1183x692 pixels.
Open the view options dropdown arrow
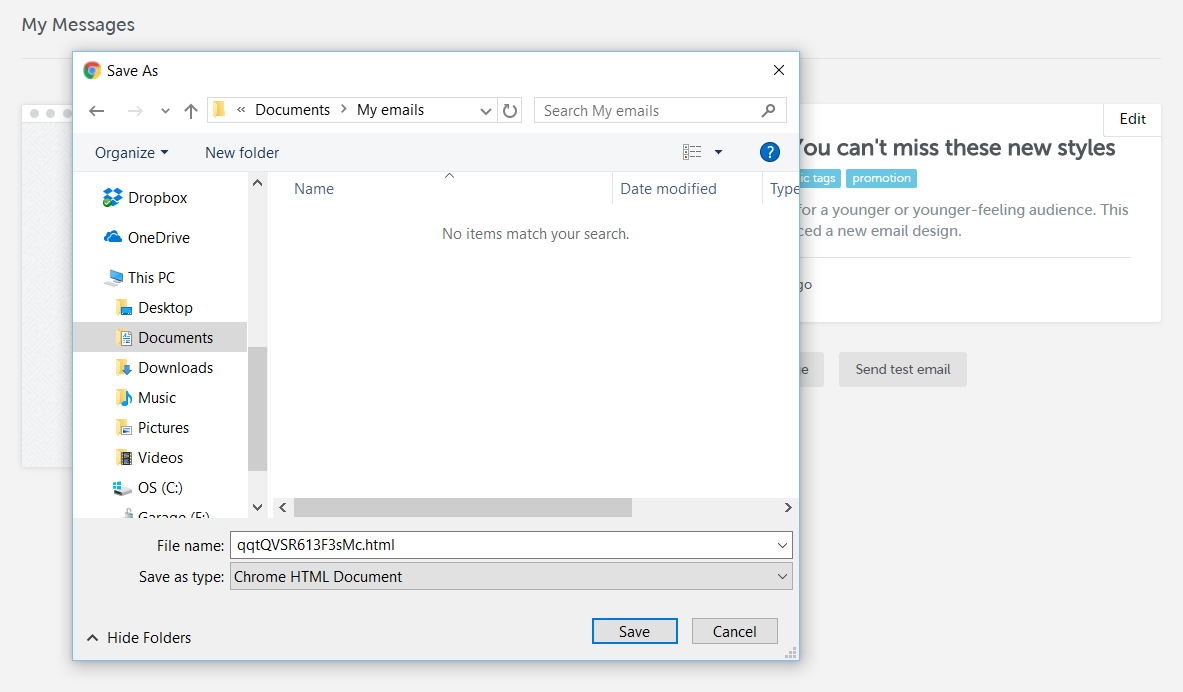pos(718,152)
